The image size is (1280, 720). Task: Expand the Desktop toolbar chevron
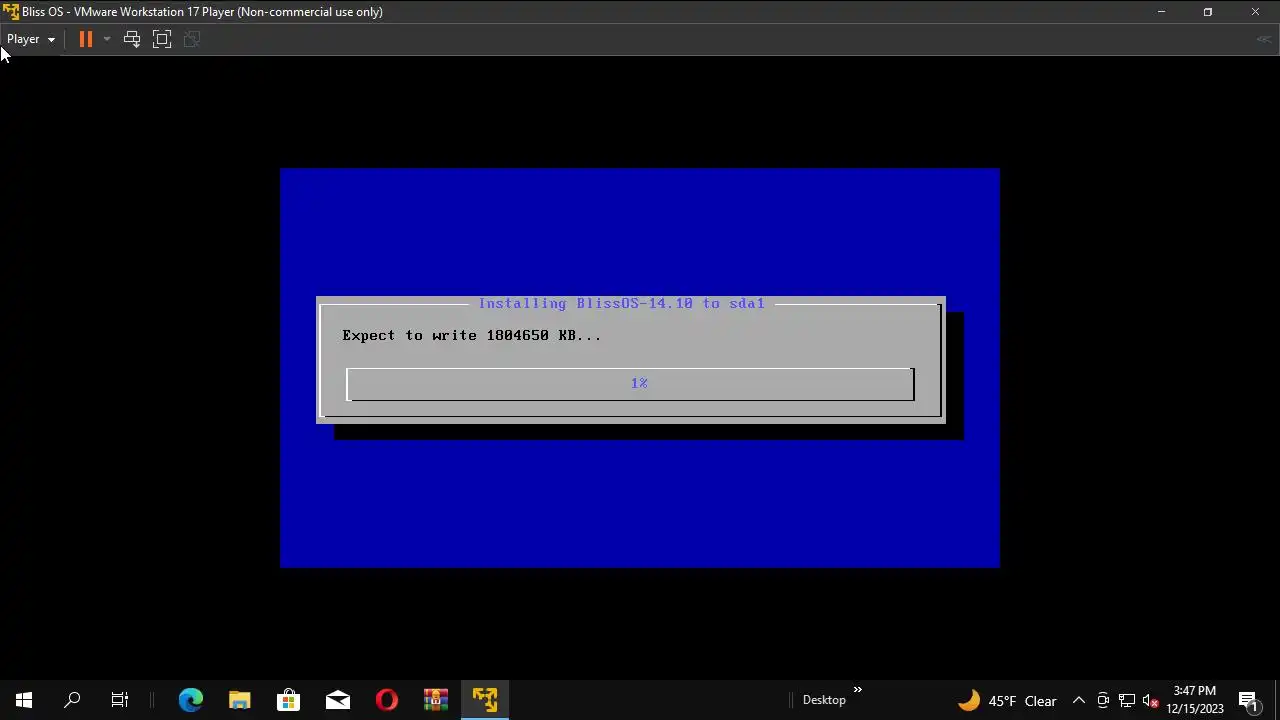point(857,690)
